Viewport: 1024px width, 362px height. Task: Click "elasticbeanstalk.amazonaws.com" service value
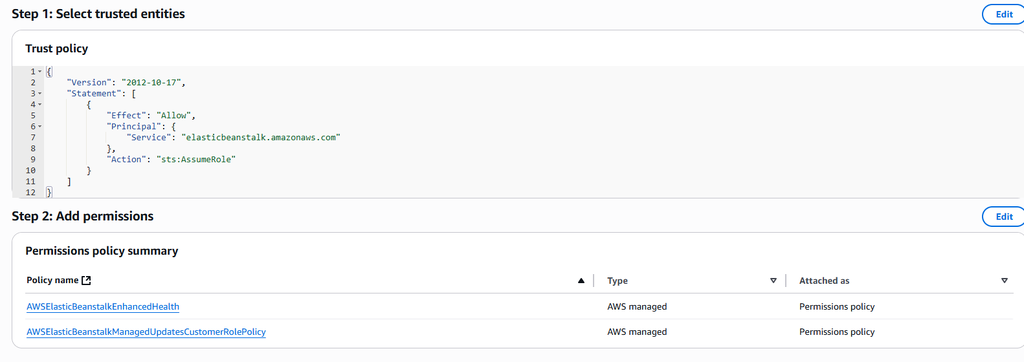(262, 137)
